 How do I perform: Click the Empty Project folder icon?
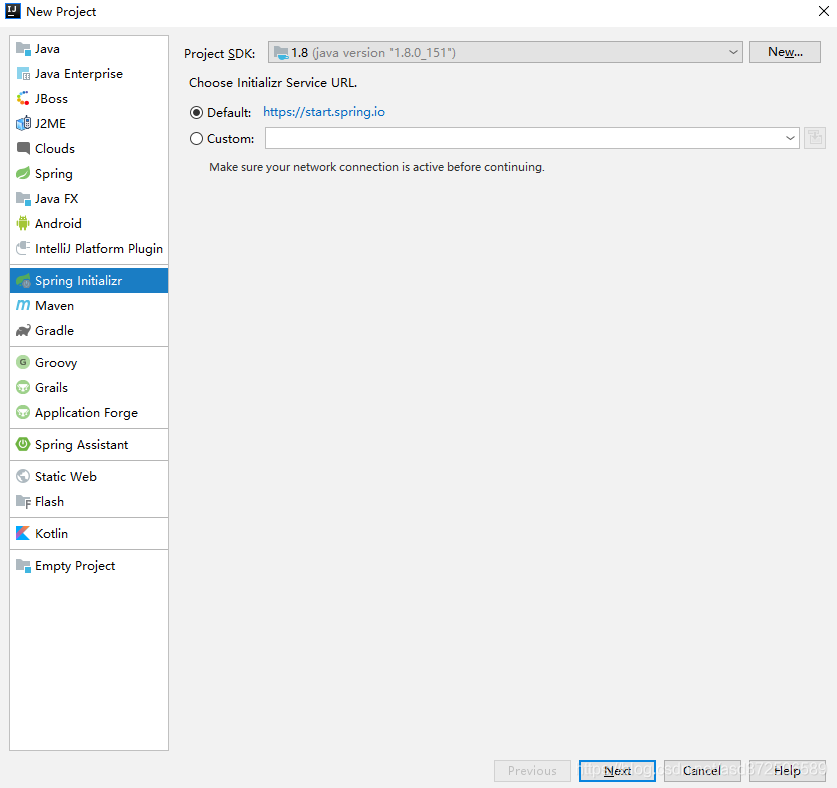(23, 565)
